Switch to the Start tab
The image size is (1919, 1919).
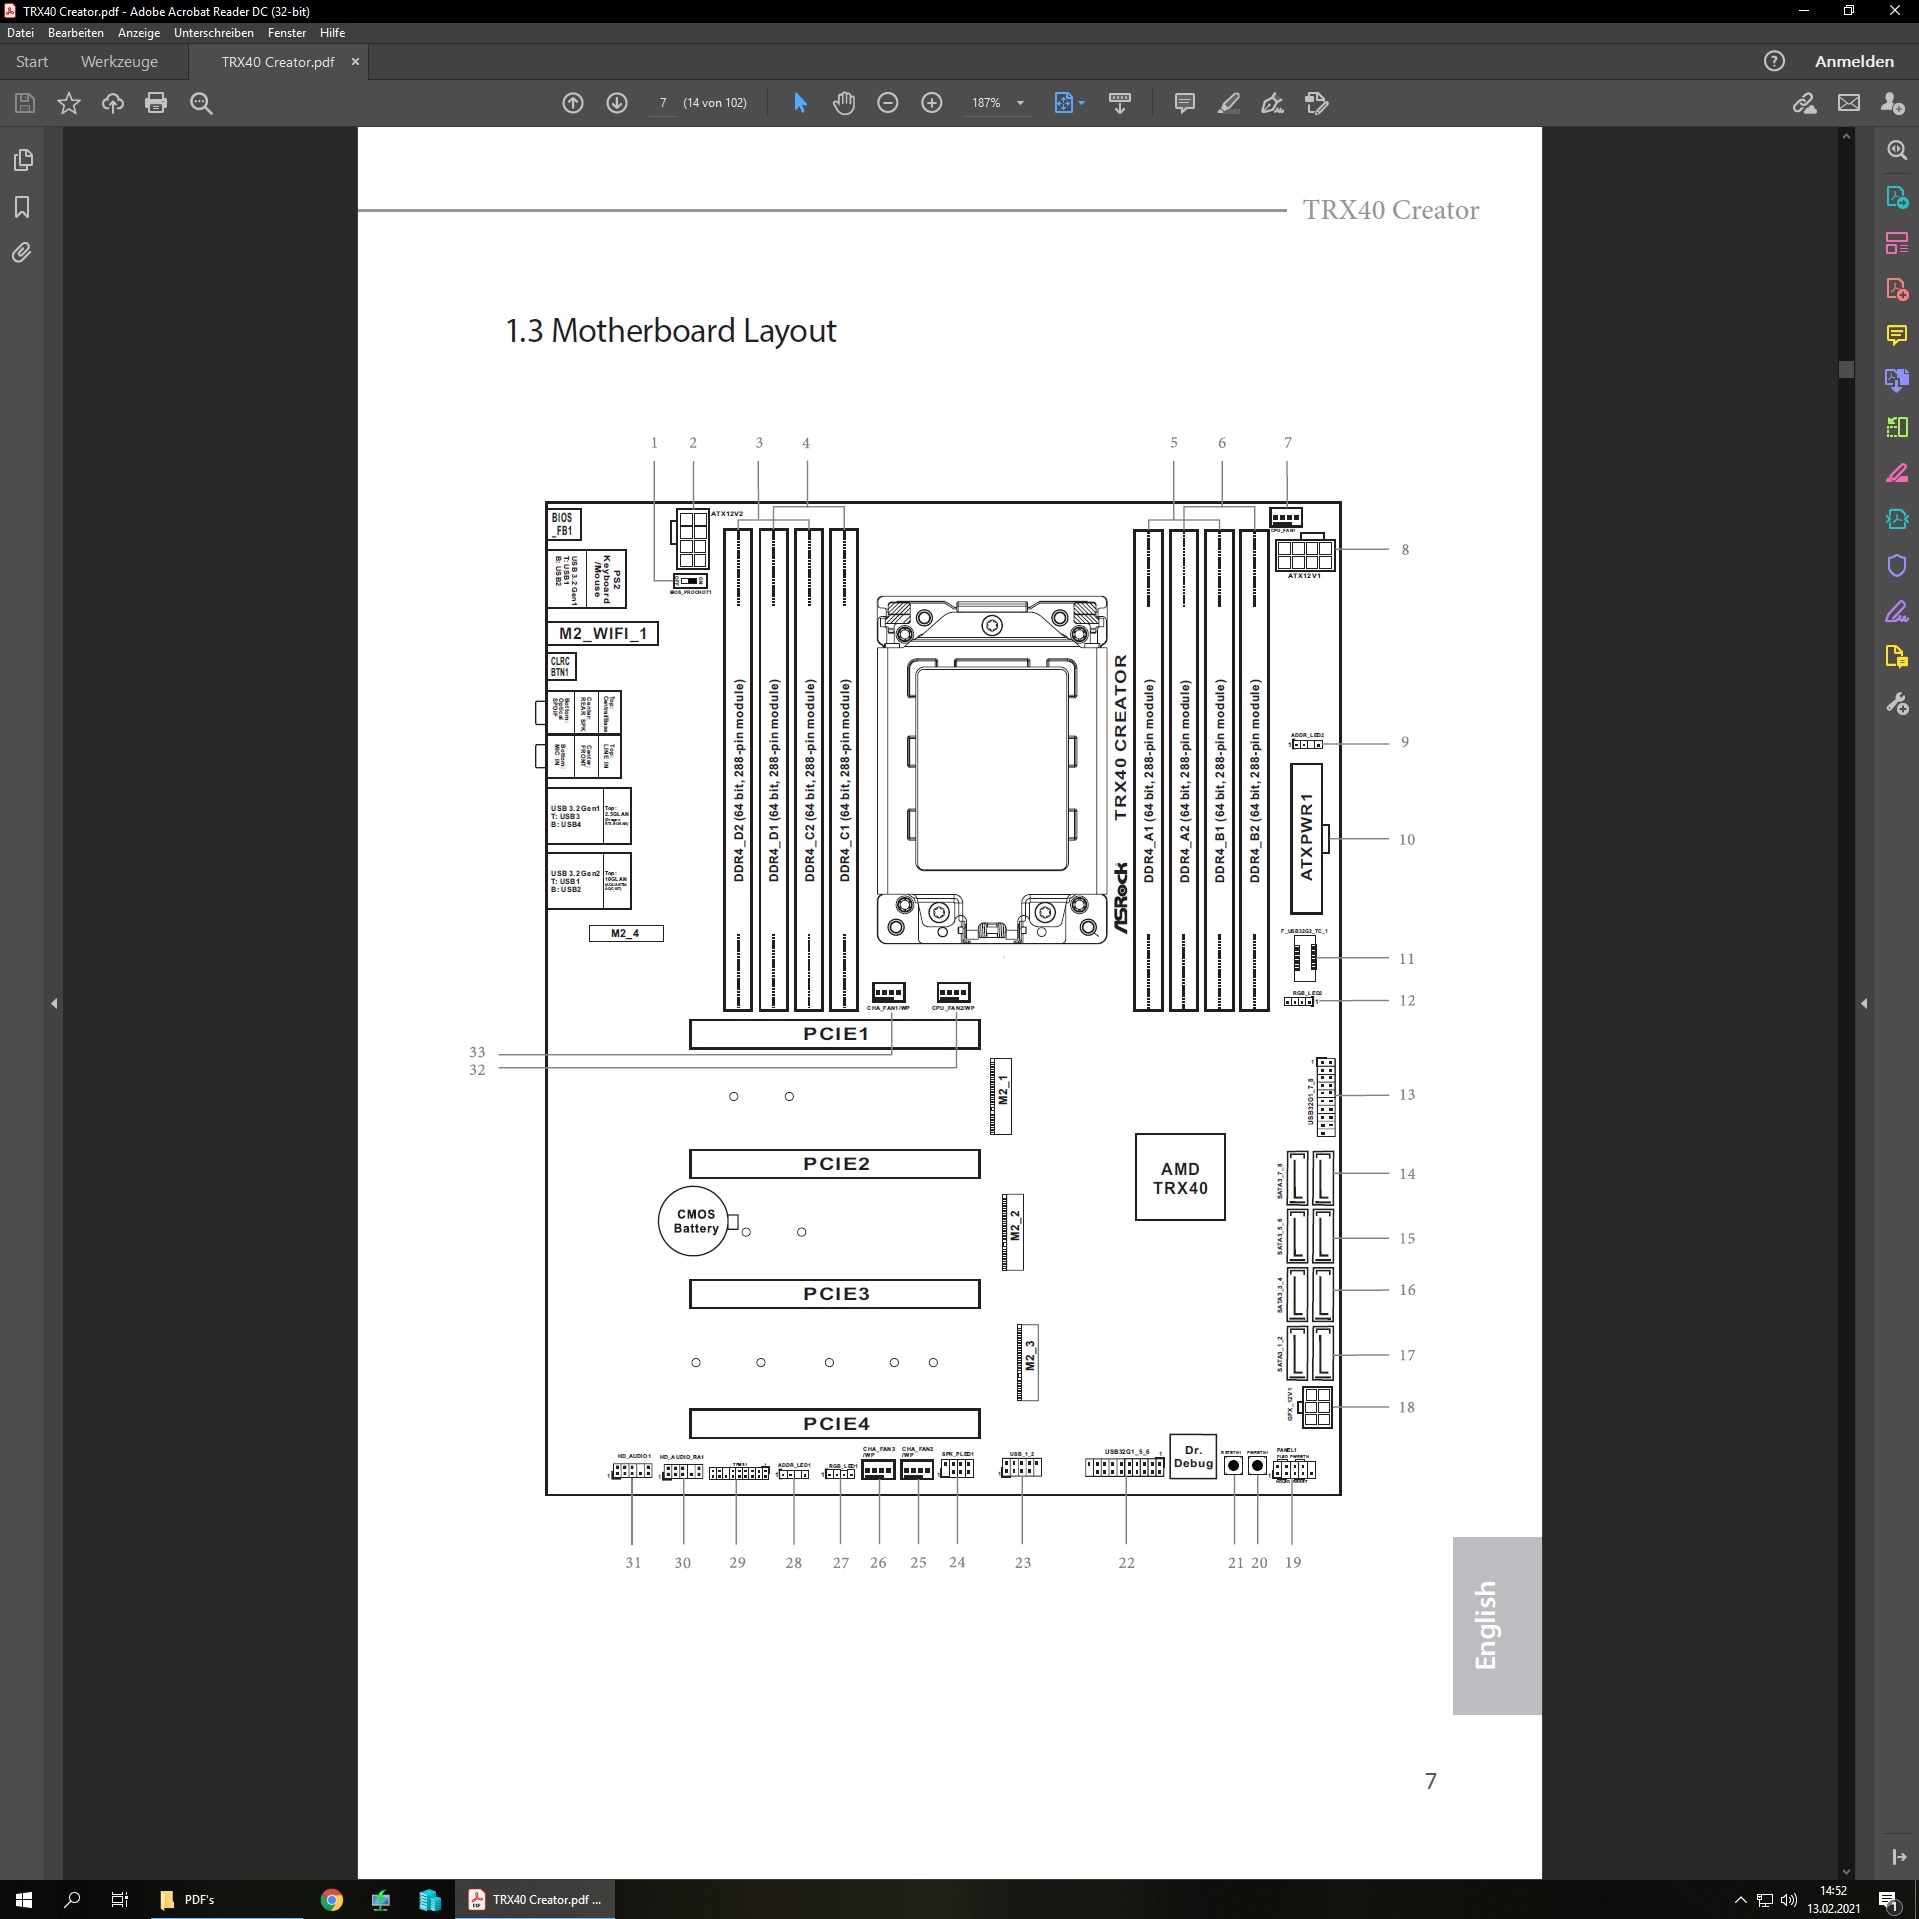(32, 61)
